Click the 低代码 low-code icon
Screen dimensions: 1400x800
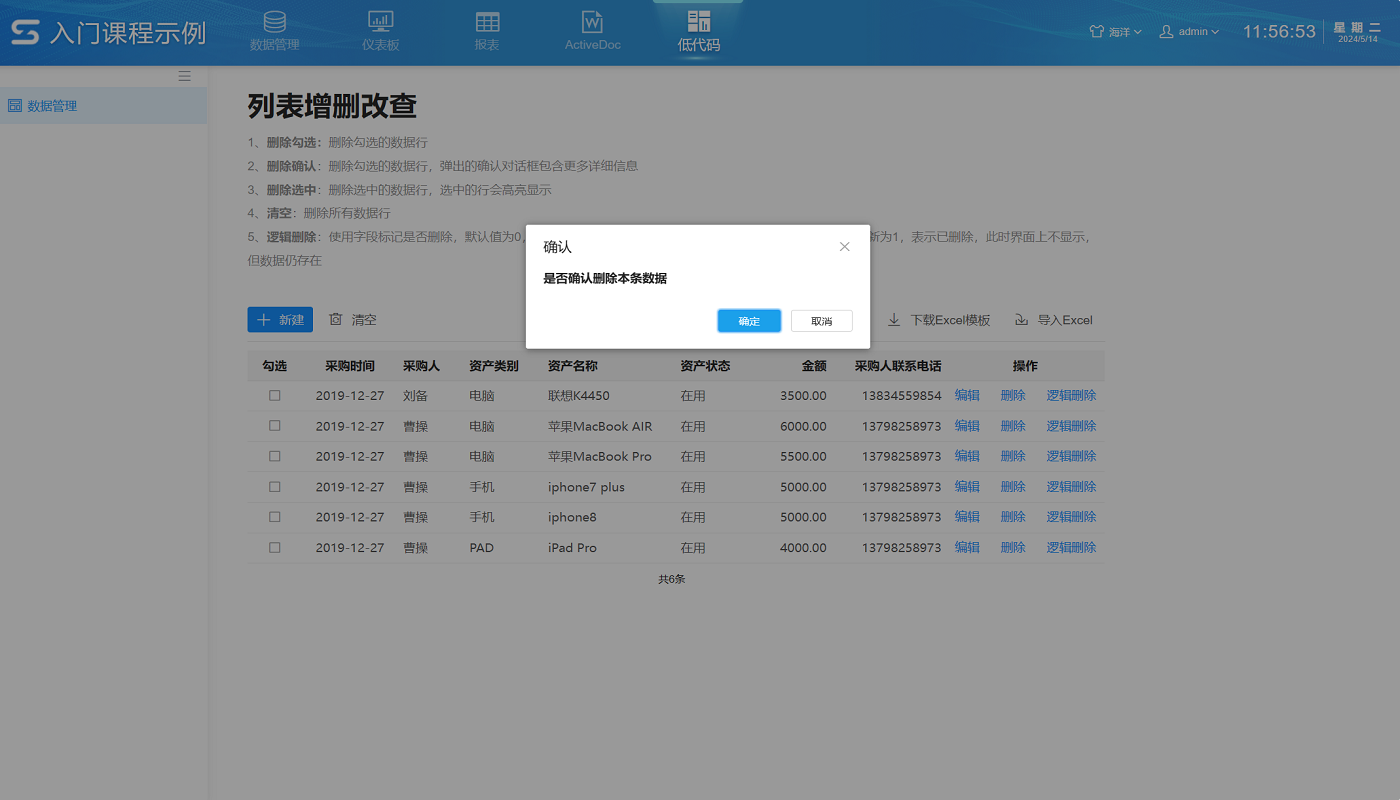coord(698,22)
